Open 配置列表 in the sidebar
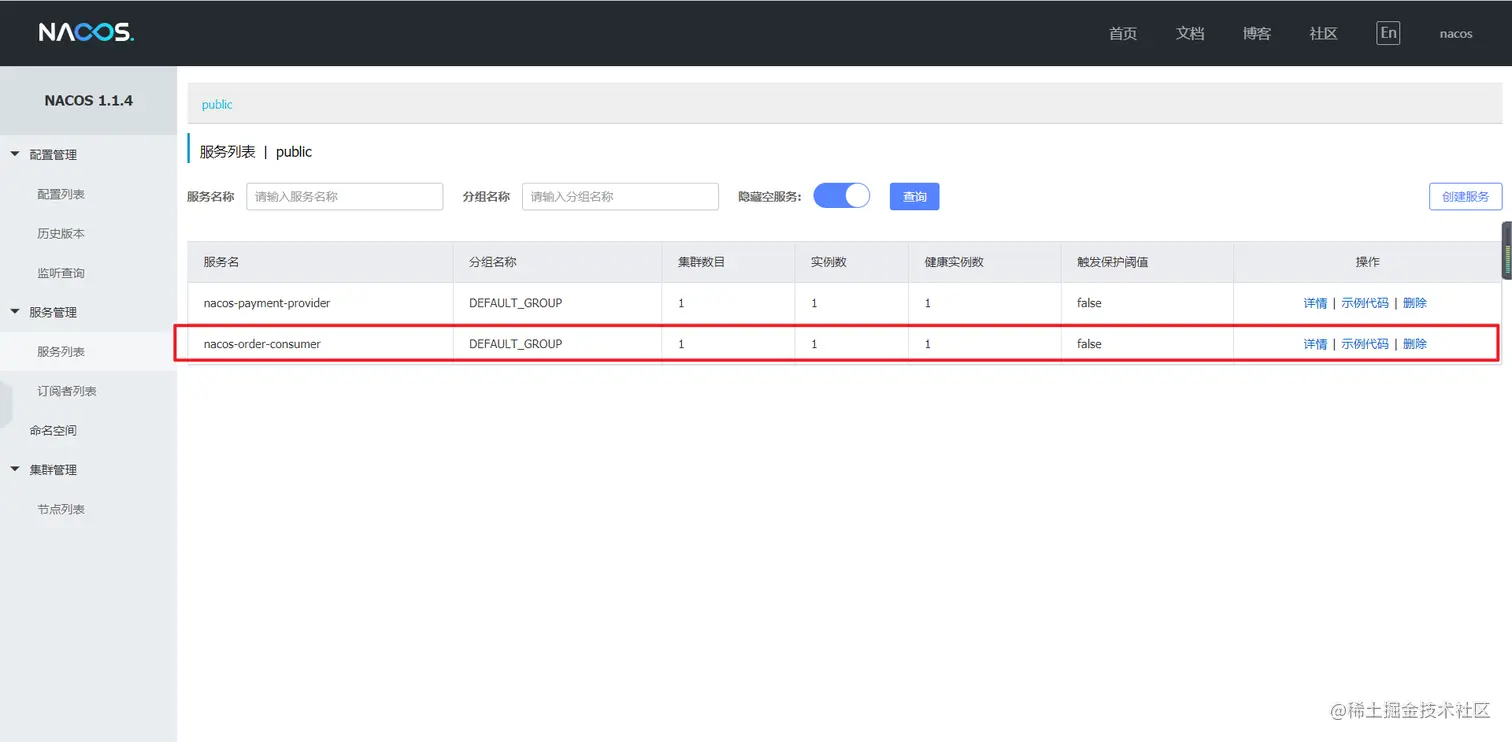Screen dimensions: 1512x742 point(61,194)
